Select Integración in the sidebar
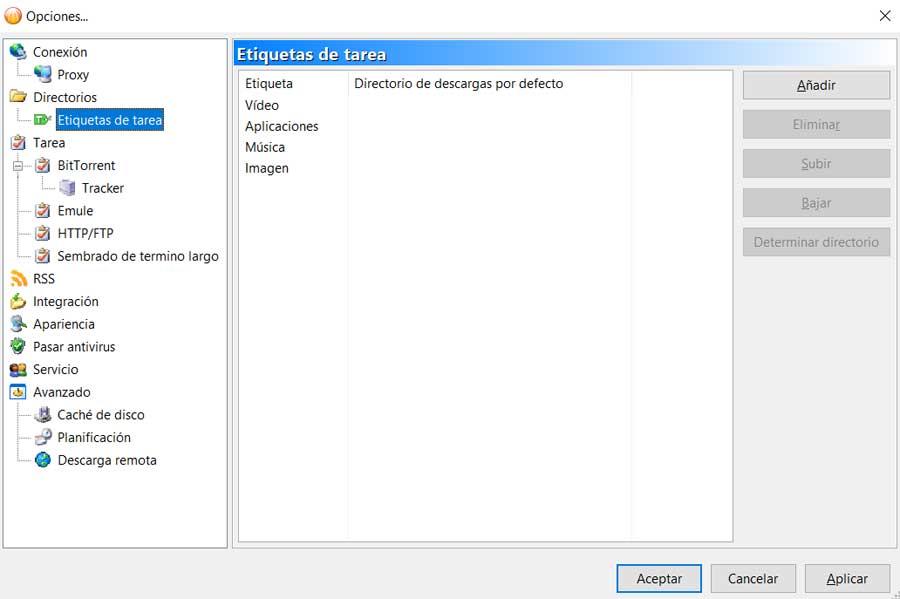900x599 pixels. click(65, 301)
